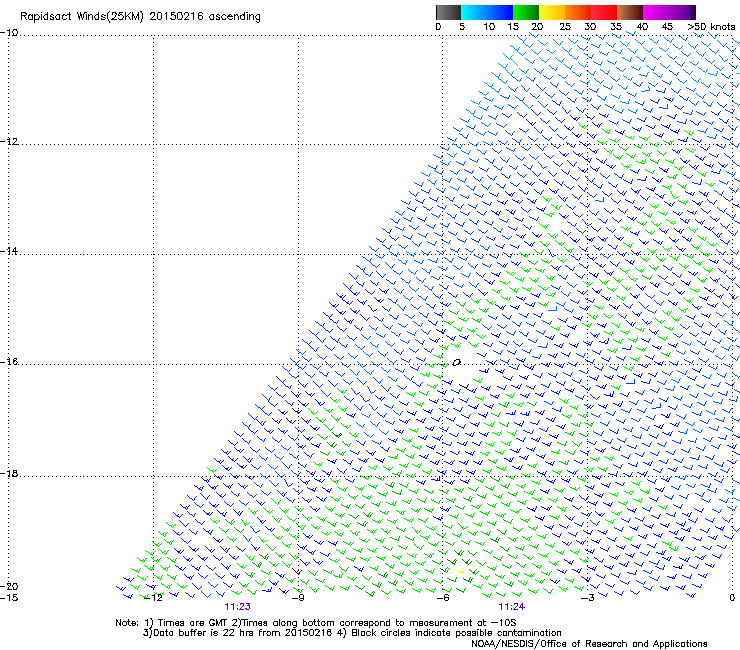Click the "-12" latitude label on the left axis
This screenshot has height=650, width=740.
[9, 141]
